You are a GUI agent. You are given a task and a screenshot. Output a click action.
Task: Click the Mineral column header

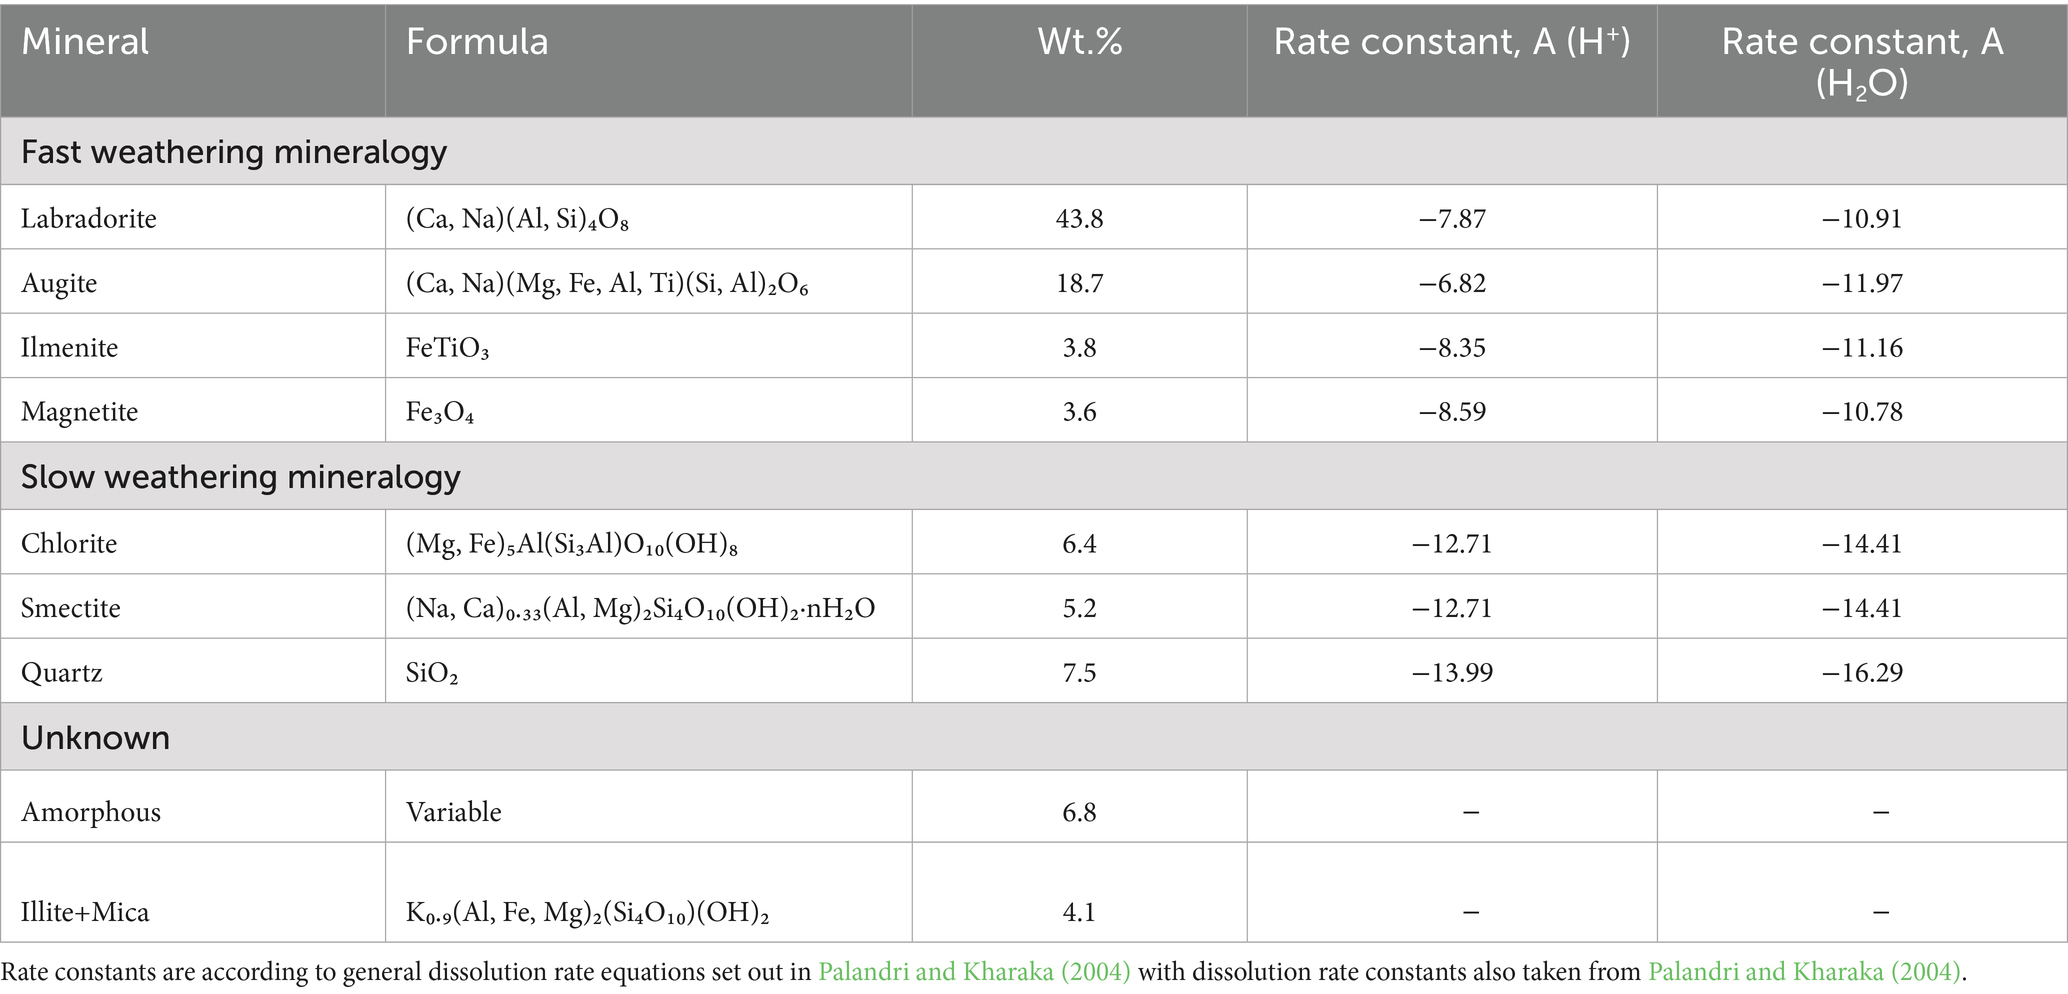point(85,42)
